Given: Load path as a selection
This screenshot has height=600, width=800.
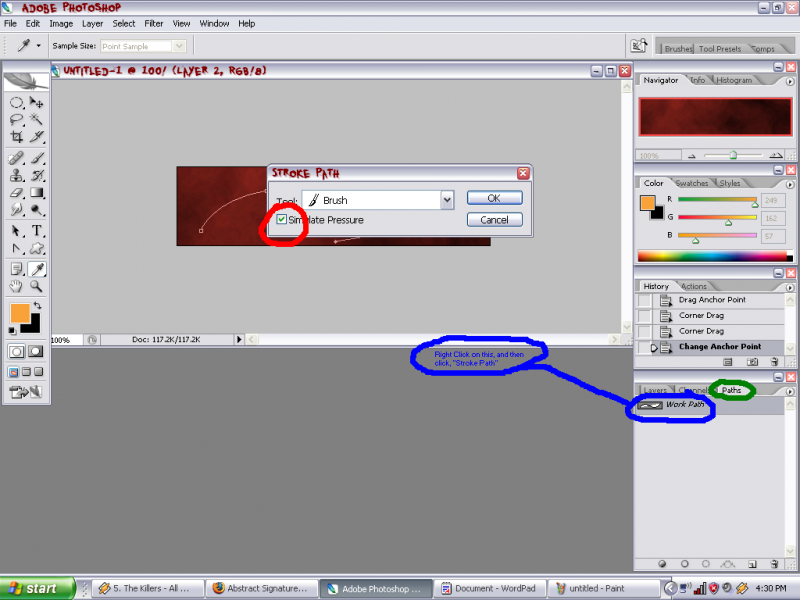Looking at the screenshot, I should (x=706, y=564).
